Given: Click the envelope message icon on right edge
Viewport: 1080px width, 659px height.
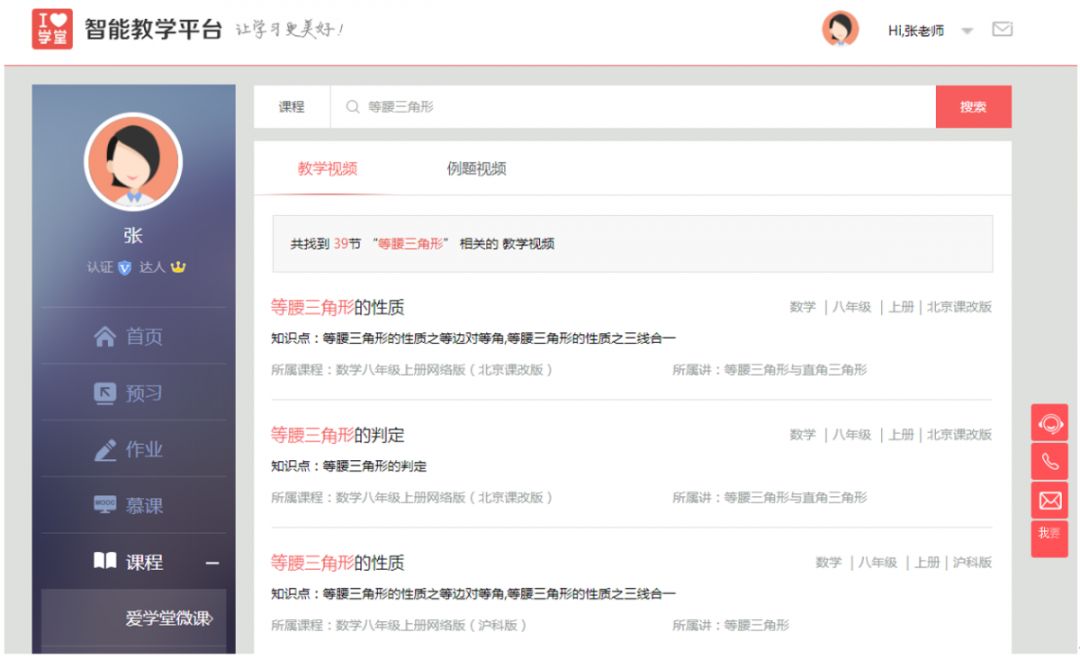Looking at the screenshot, I should tap(1049, 499).
